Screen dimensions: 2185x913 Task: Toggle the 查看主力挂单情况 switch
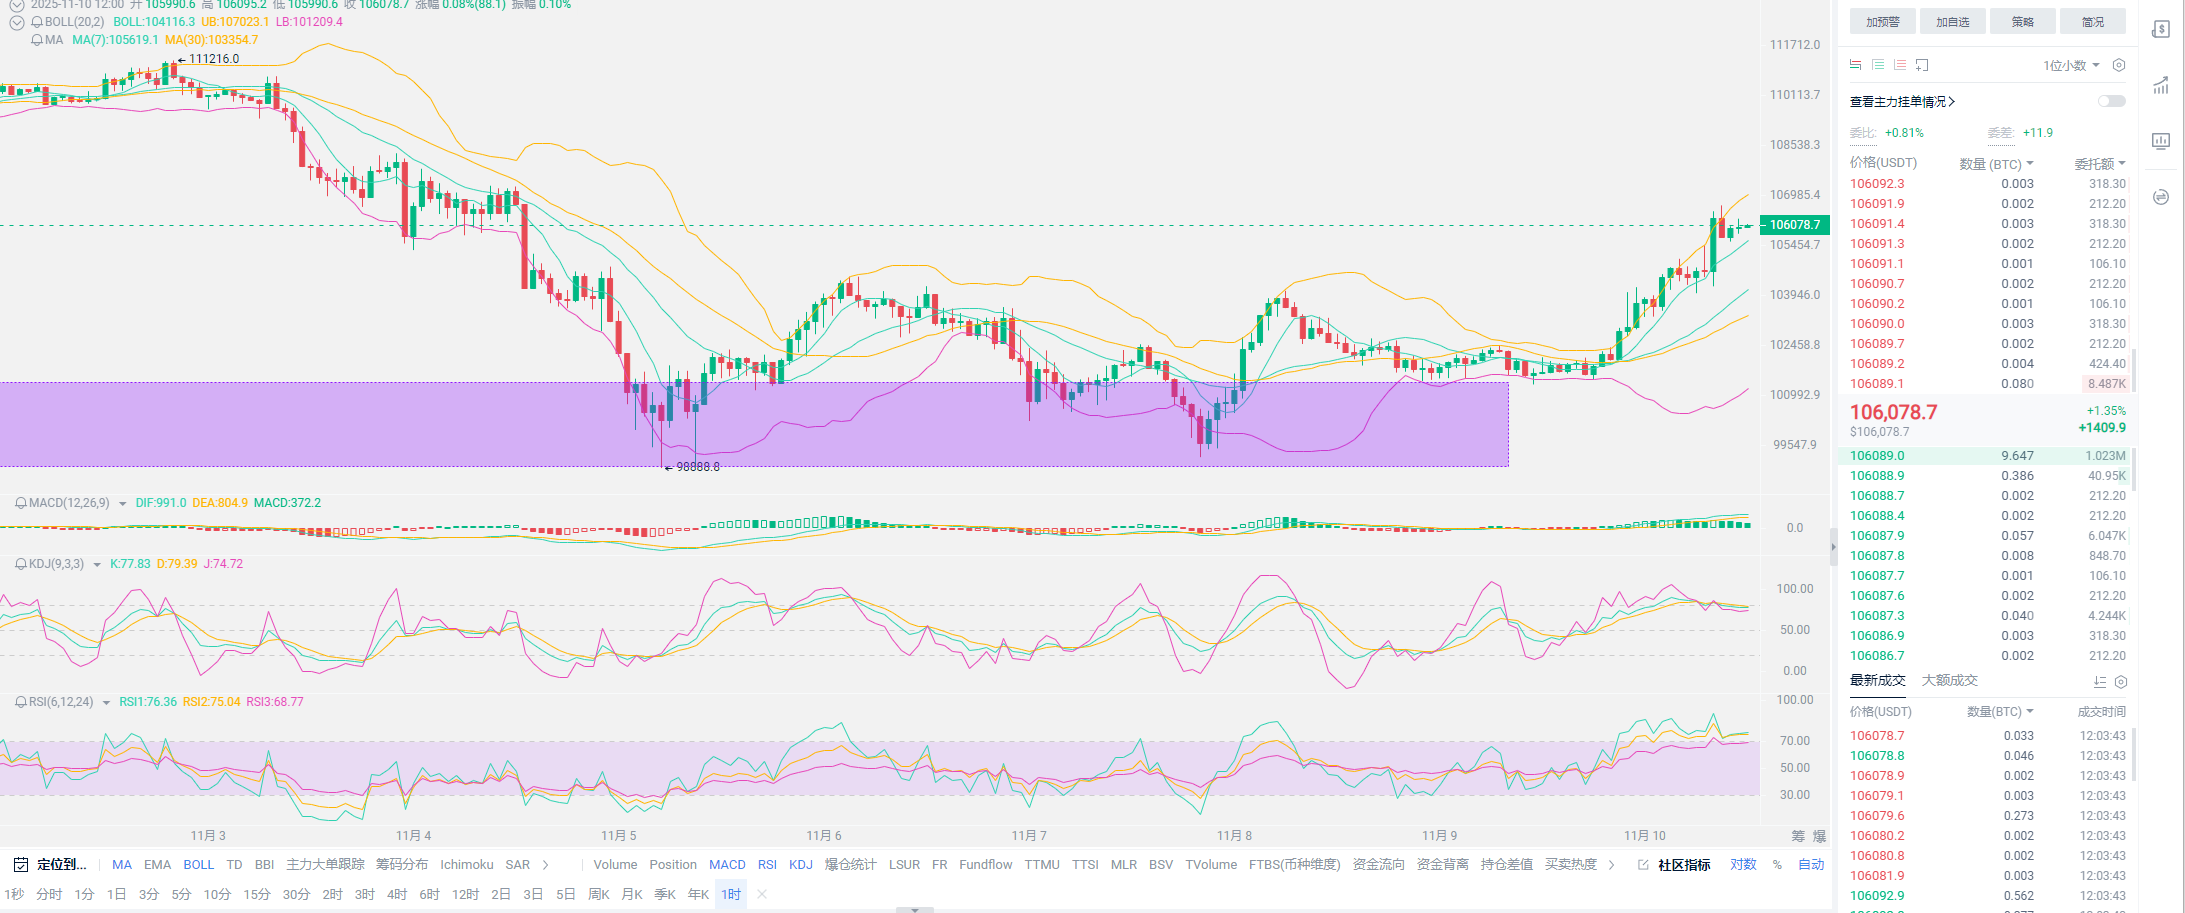(x=2111, y=101)
